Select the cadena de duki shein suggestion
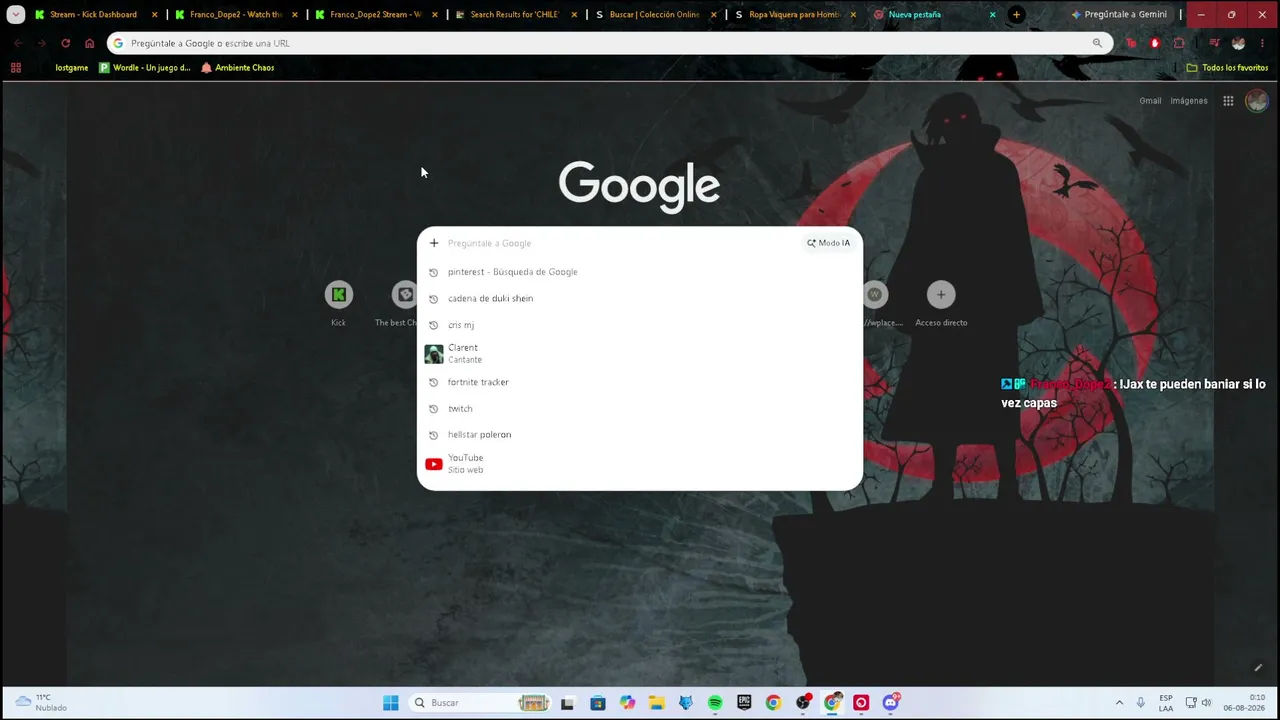 coord(640,298)
